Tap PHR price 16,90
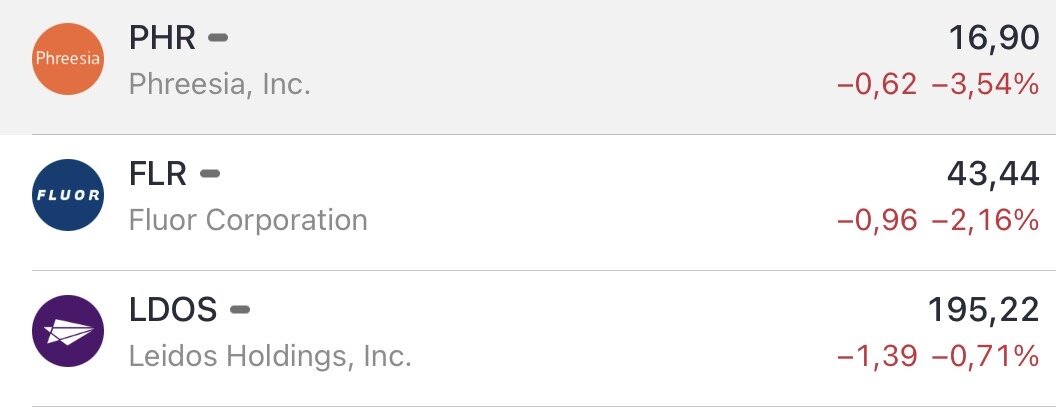 pyautogui.click(x=993, y=40)
